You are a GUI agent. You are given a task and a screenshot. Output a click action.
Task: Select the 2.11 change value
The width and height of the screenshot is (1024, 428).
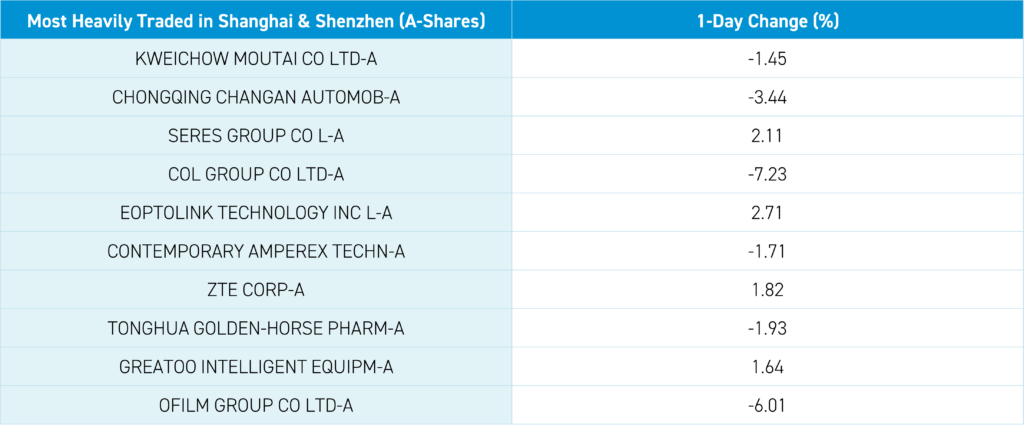click(x=768, y=136)
